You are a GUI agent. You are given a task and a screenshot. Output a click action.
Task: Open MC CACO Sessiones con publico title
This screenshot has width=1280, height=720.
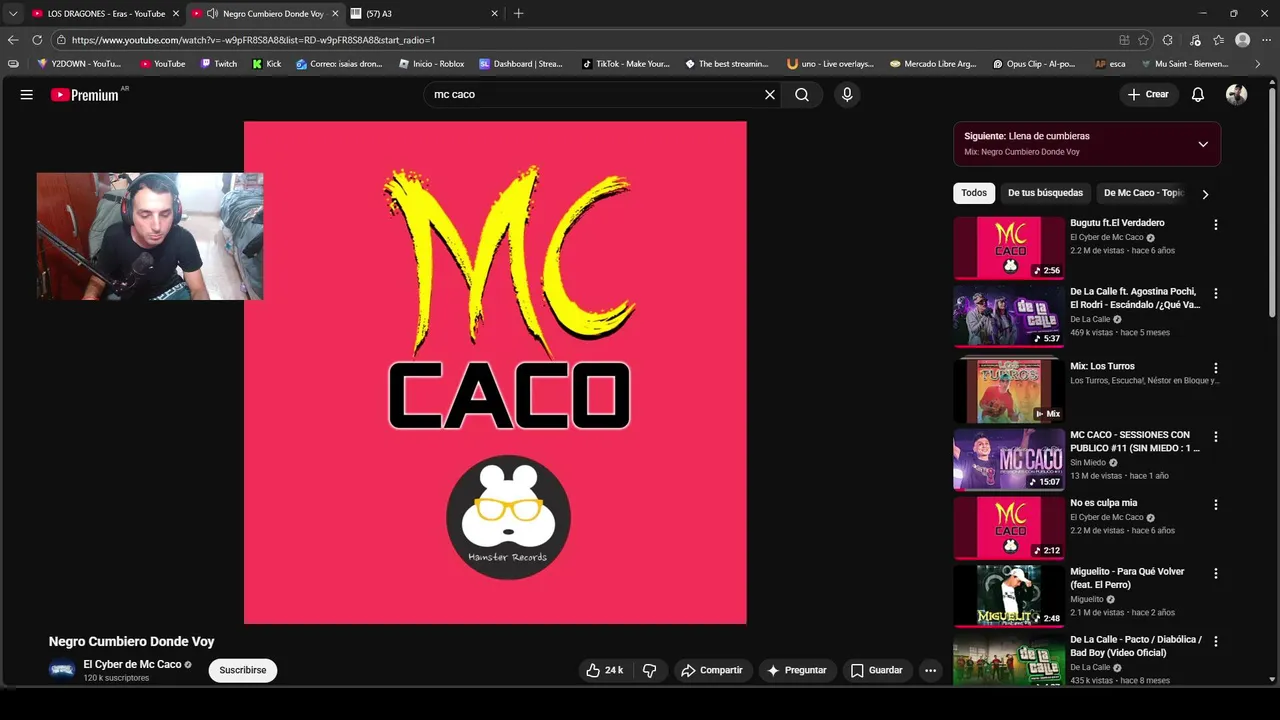tap(1135, 442)
